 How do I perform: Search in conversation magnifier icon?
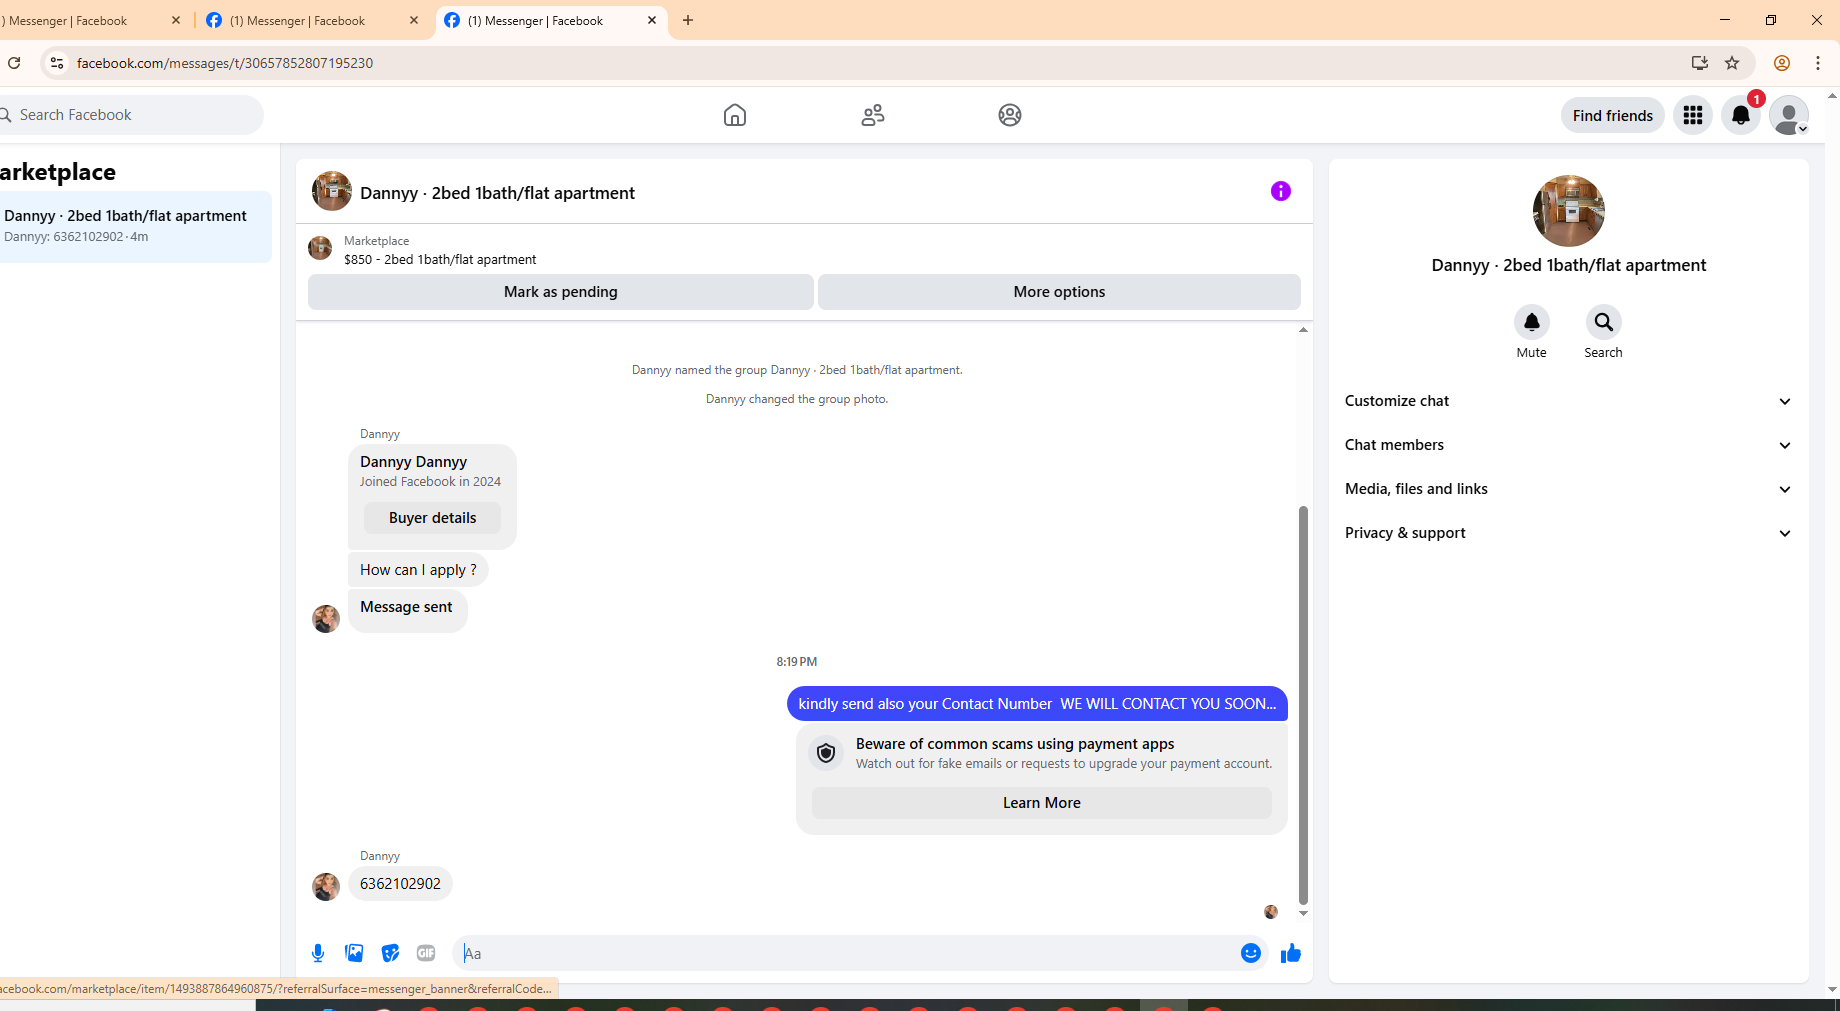[1603, 322]
